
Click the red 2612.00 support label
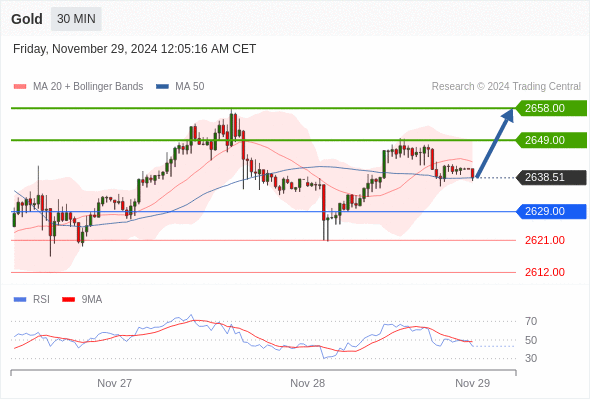pyautogui.click(x=545, y=272)
